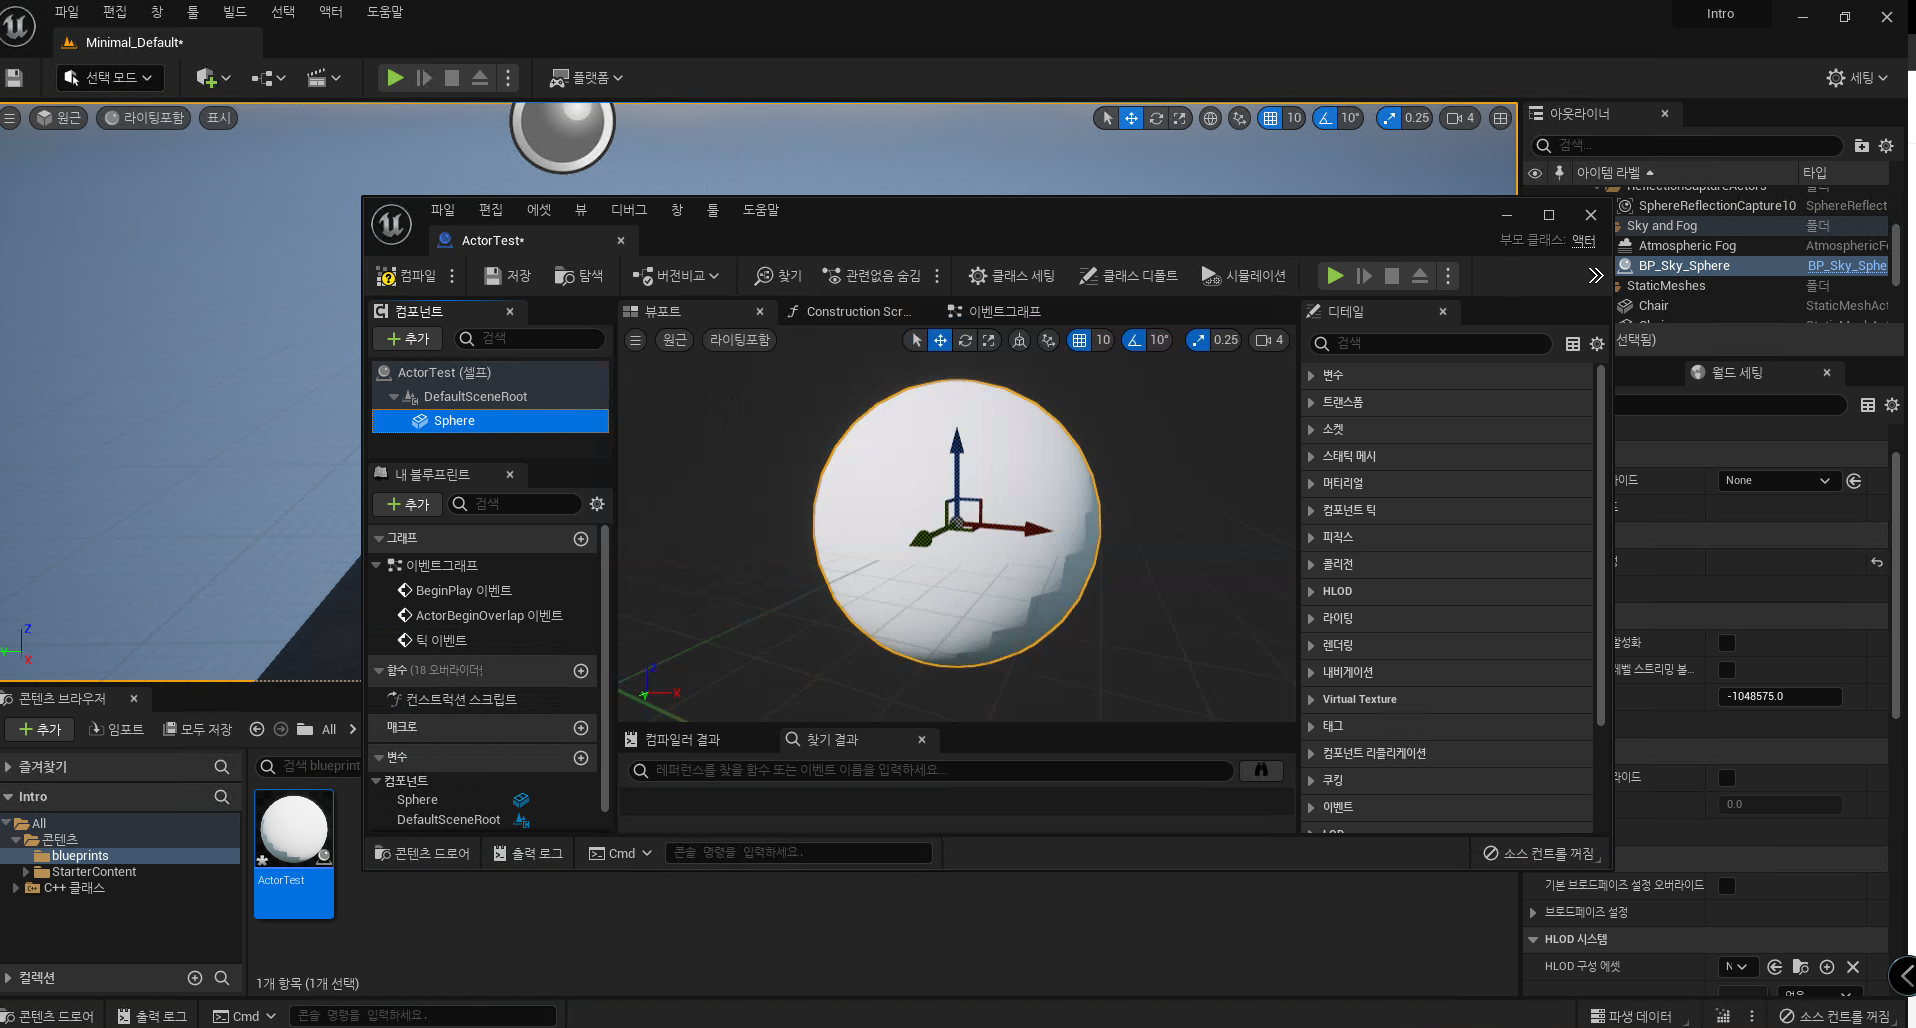The image size is (1916, 1028).
Task: Toggle rotation snap in main level viewport
Action: pos(1325,118)
